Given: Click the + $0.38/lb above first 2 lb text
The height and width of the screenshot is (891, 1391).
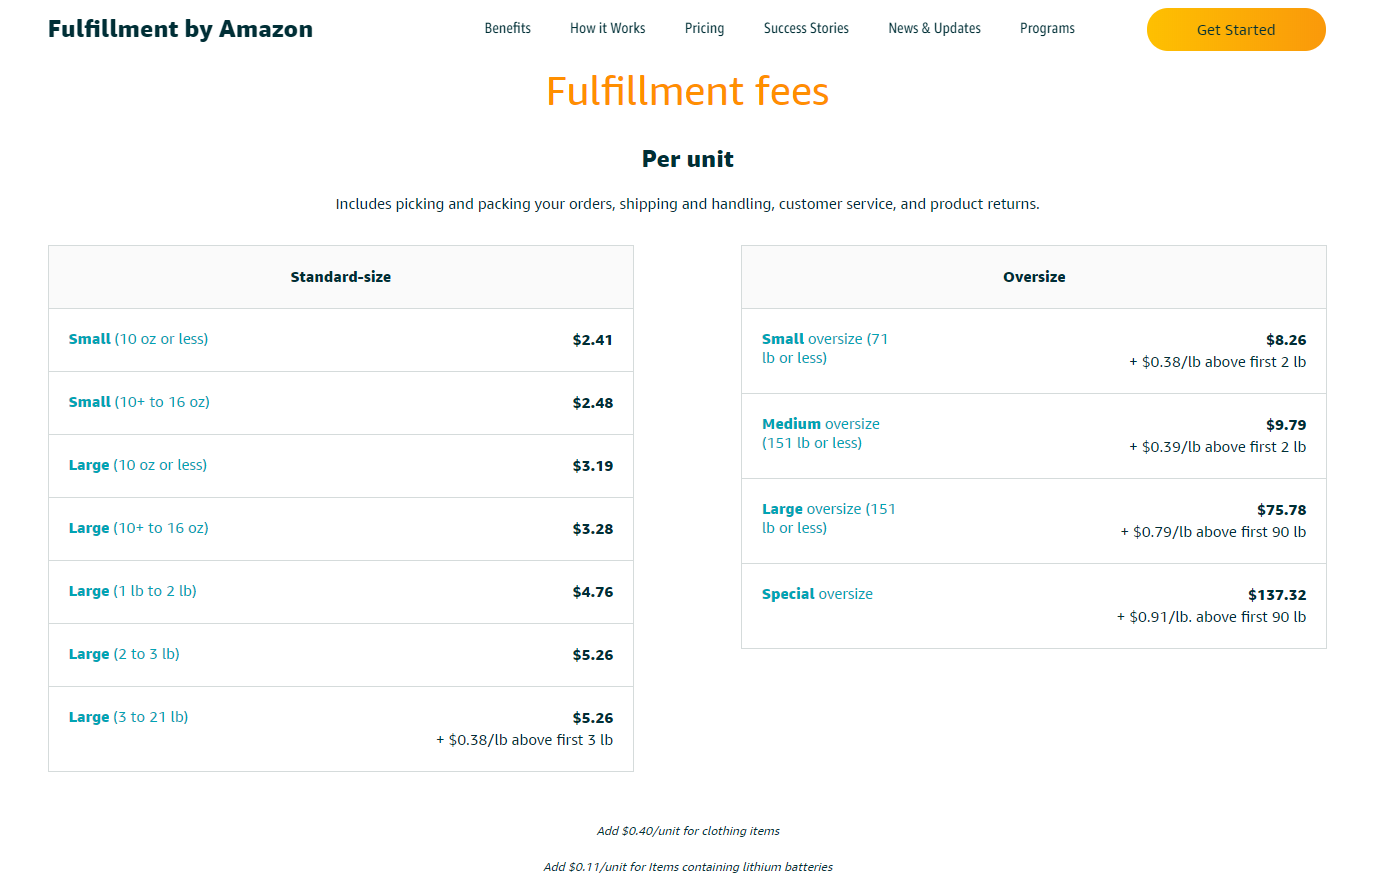Looking at the screenshot, I should tap(1218, 362).
